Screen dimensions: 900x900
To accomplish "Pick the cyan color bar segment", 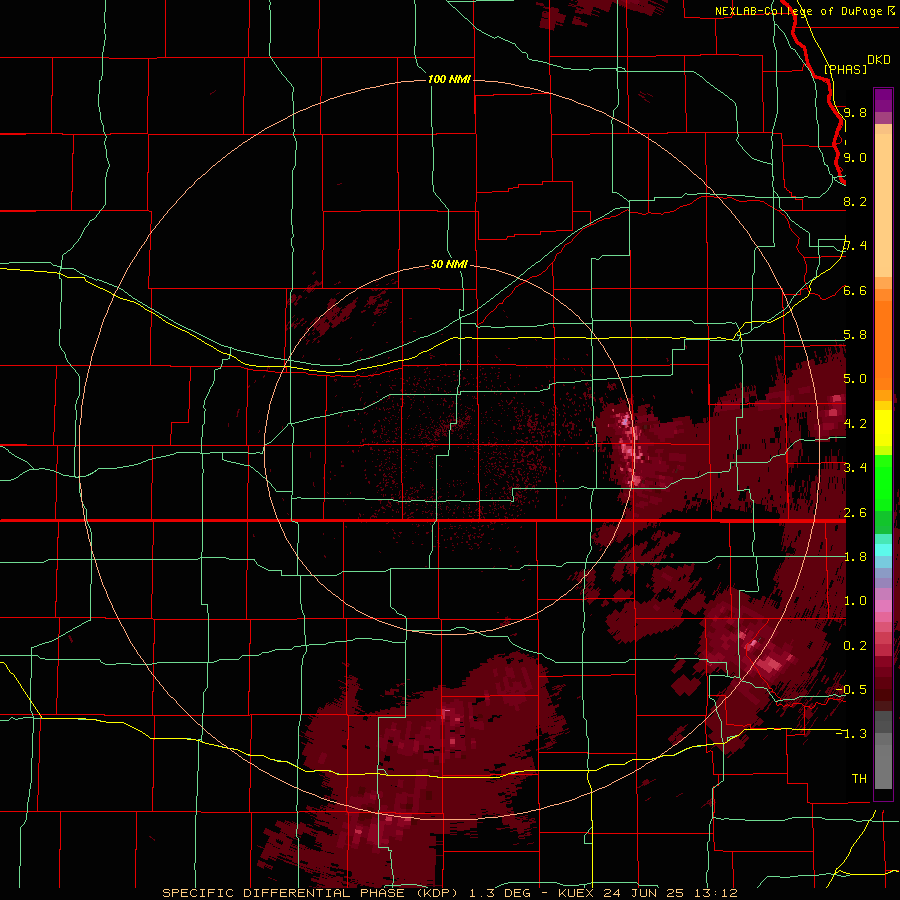I will click(883, 550).
